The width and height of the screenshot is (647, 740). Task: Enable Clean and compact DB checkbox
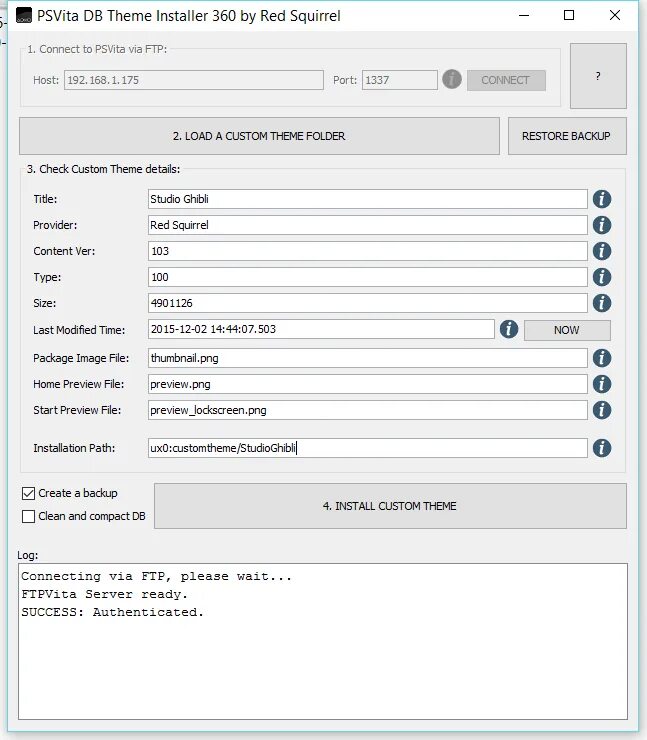(x=28, y=516)
